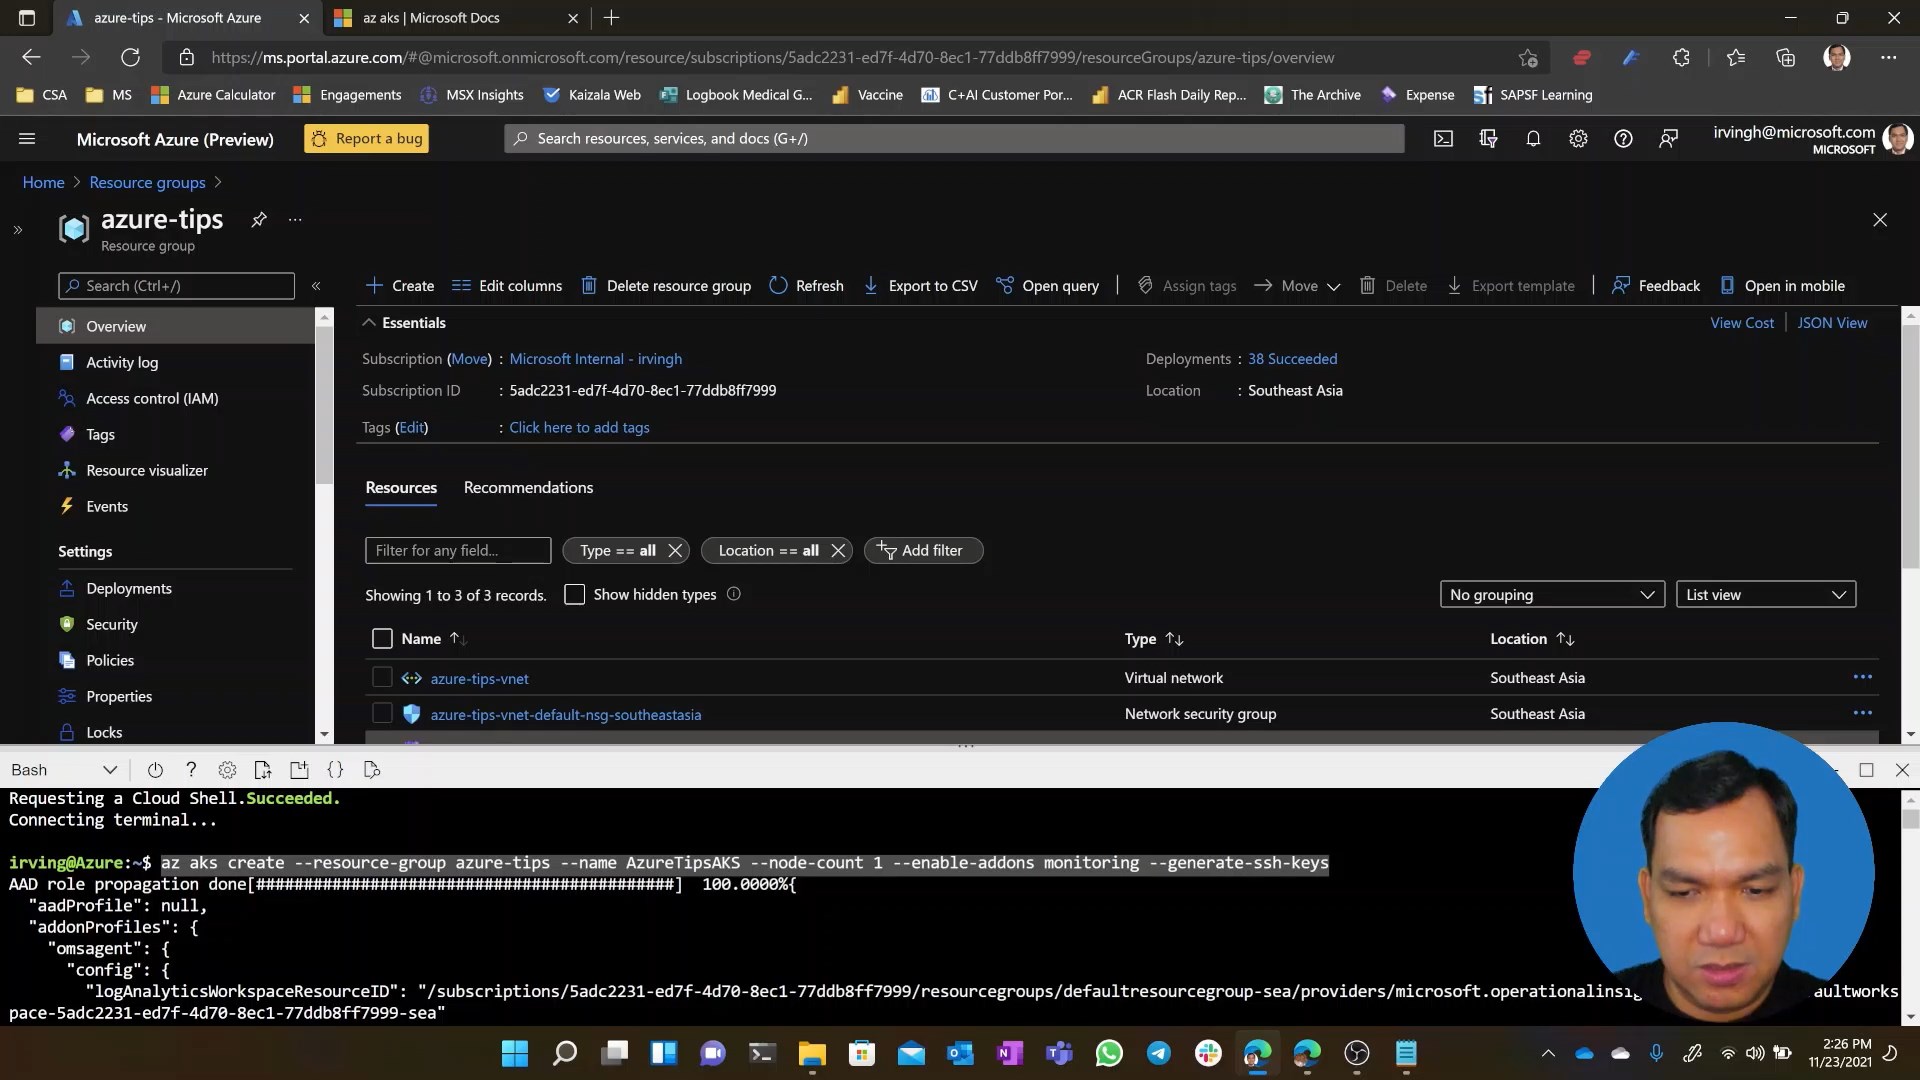Click the Cloud Shell terminal scrollbar

(1911, 818)
